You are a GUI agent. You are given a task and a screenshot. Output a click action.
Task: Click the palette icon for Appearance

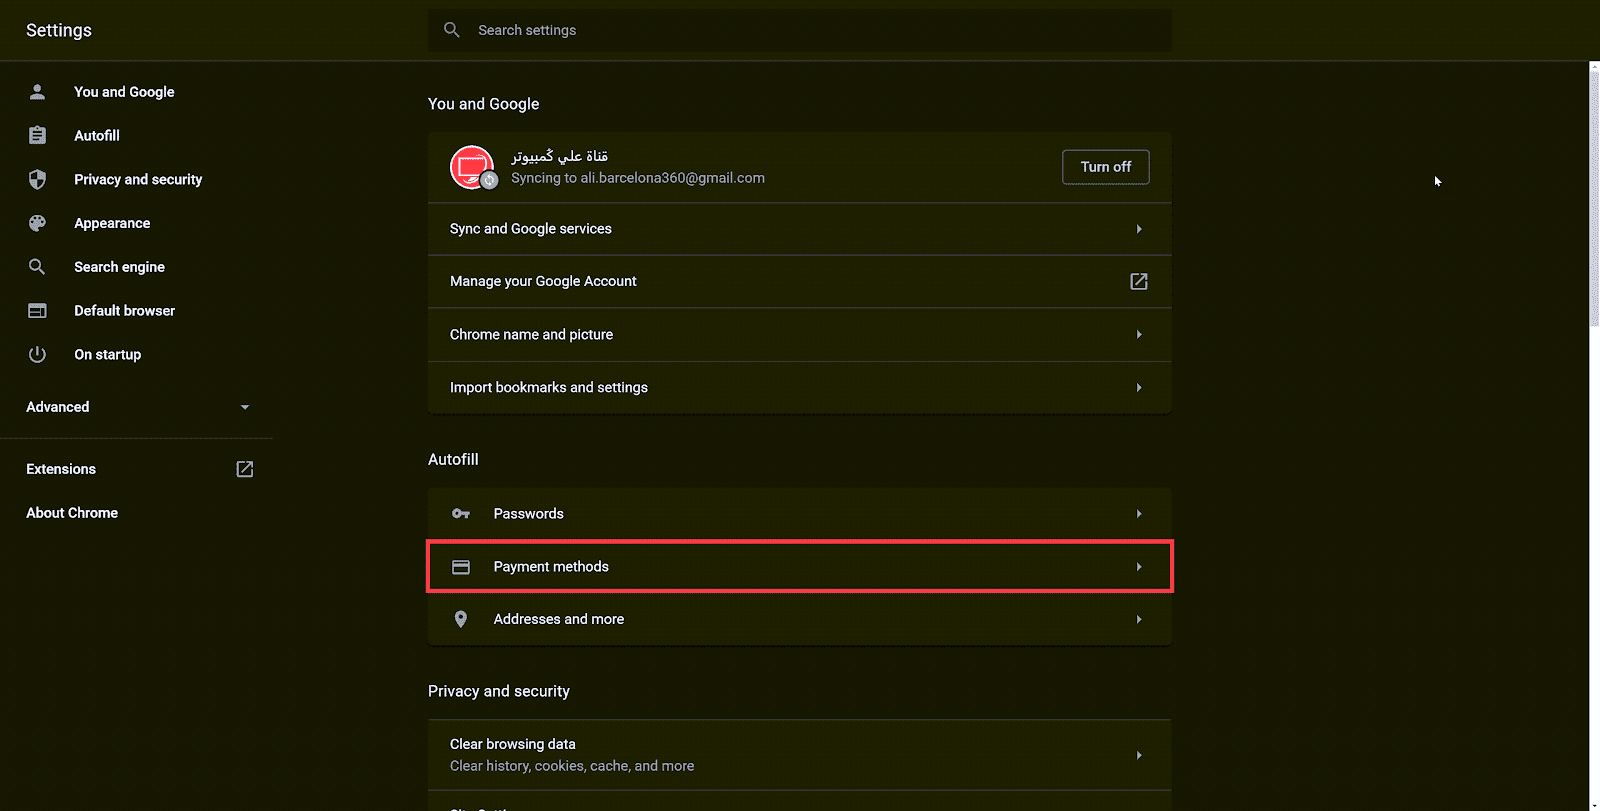tap(37, 223)
